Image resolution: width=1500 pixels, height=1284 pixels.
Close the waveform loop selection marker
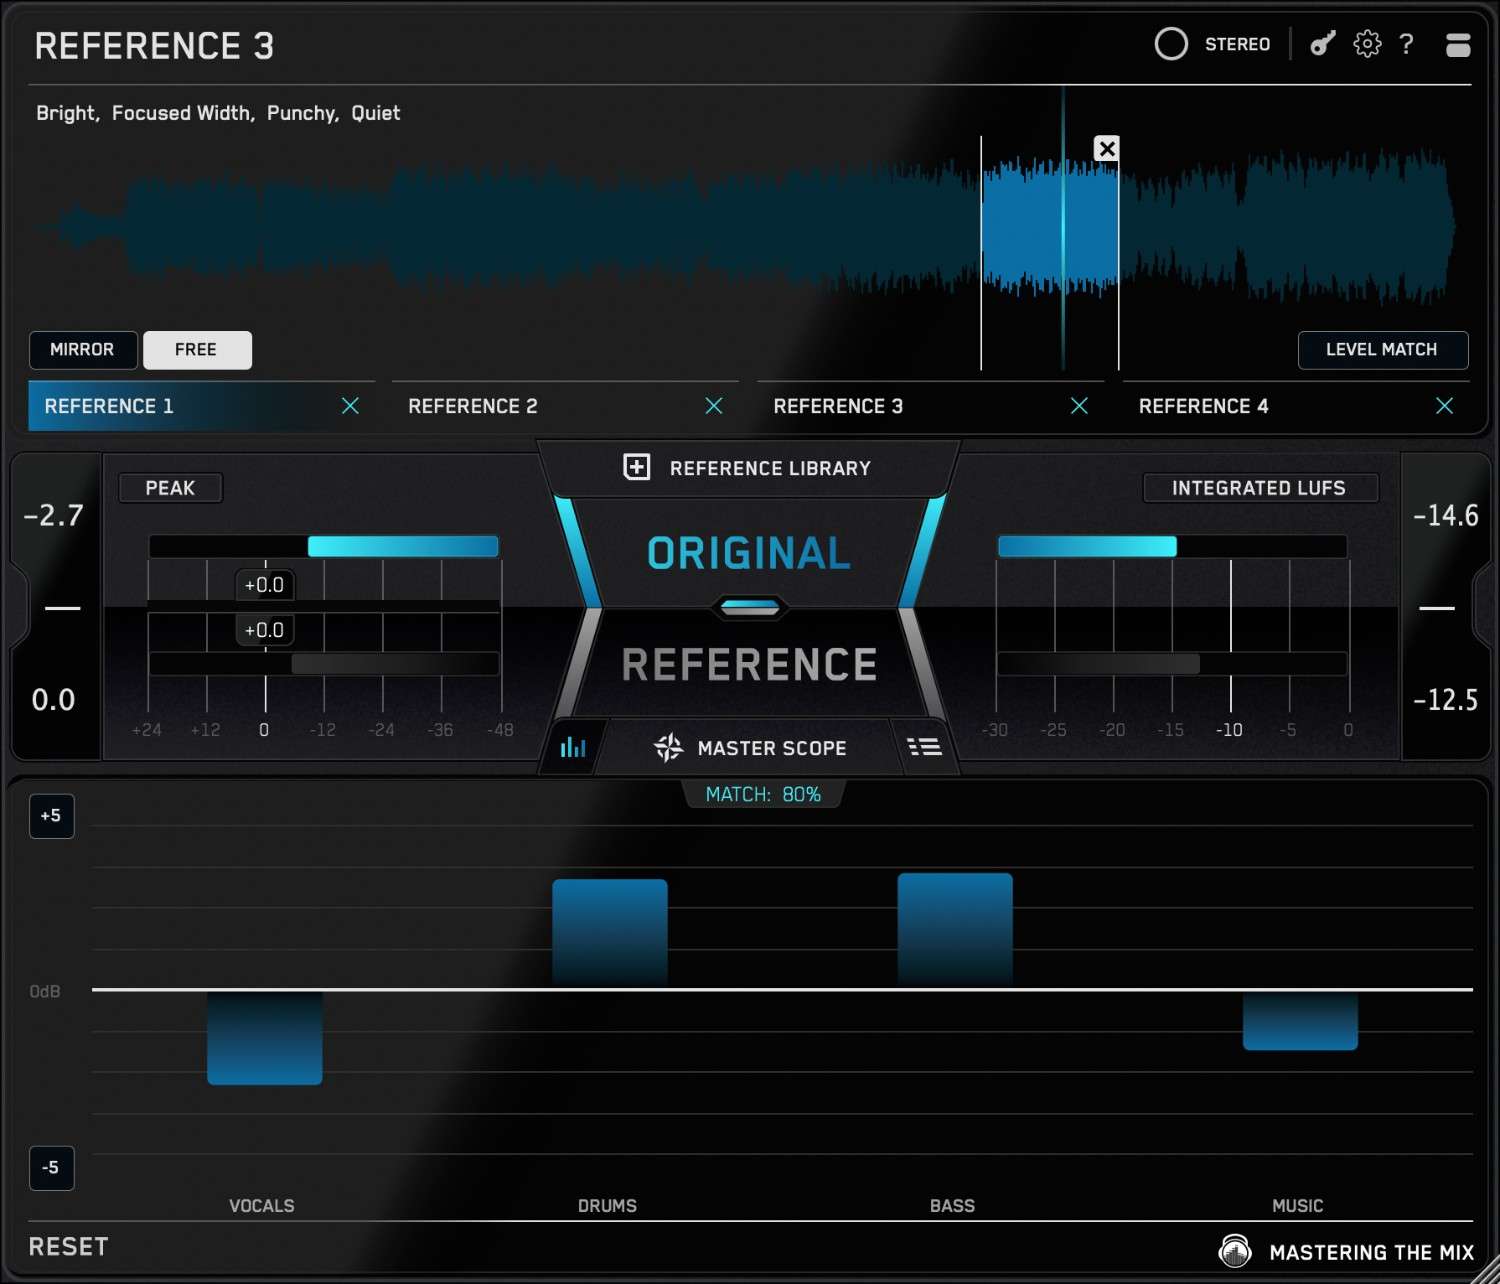[1106, 148]
